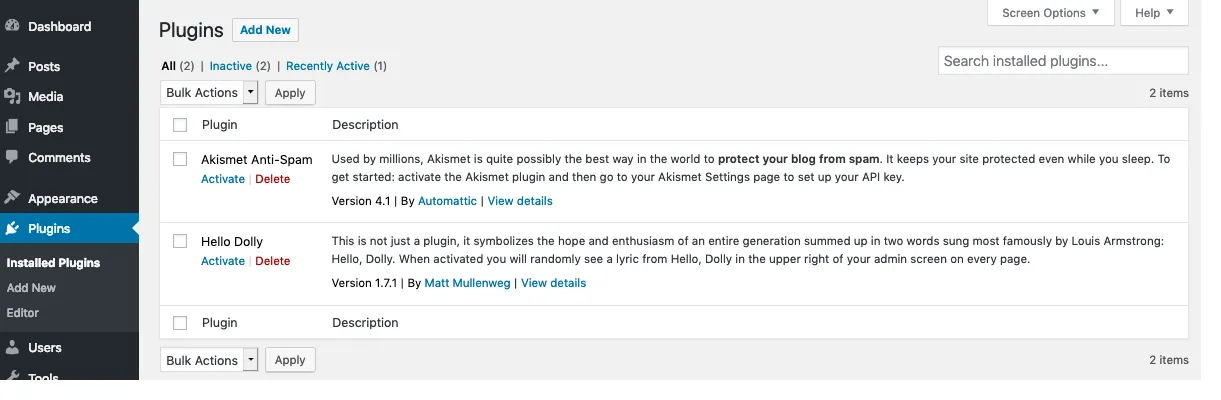The image size is (1221, 400).
Task: Select Add New in Plugins submenu
Action: (x=31, y=288)
